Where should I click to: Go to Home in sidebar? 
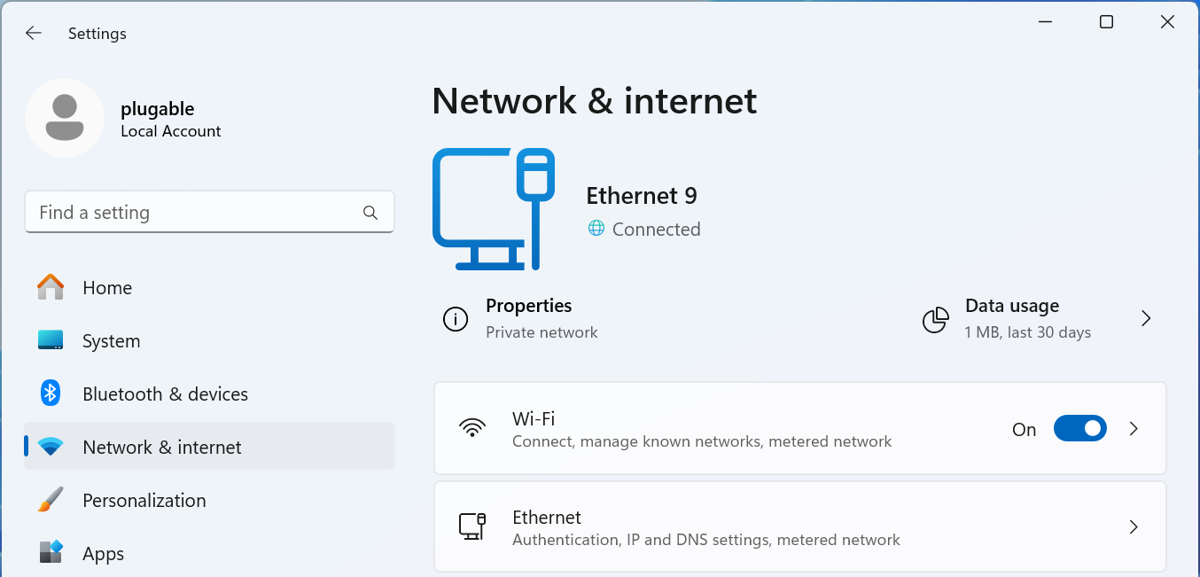point(107,288)
